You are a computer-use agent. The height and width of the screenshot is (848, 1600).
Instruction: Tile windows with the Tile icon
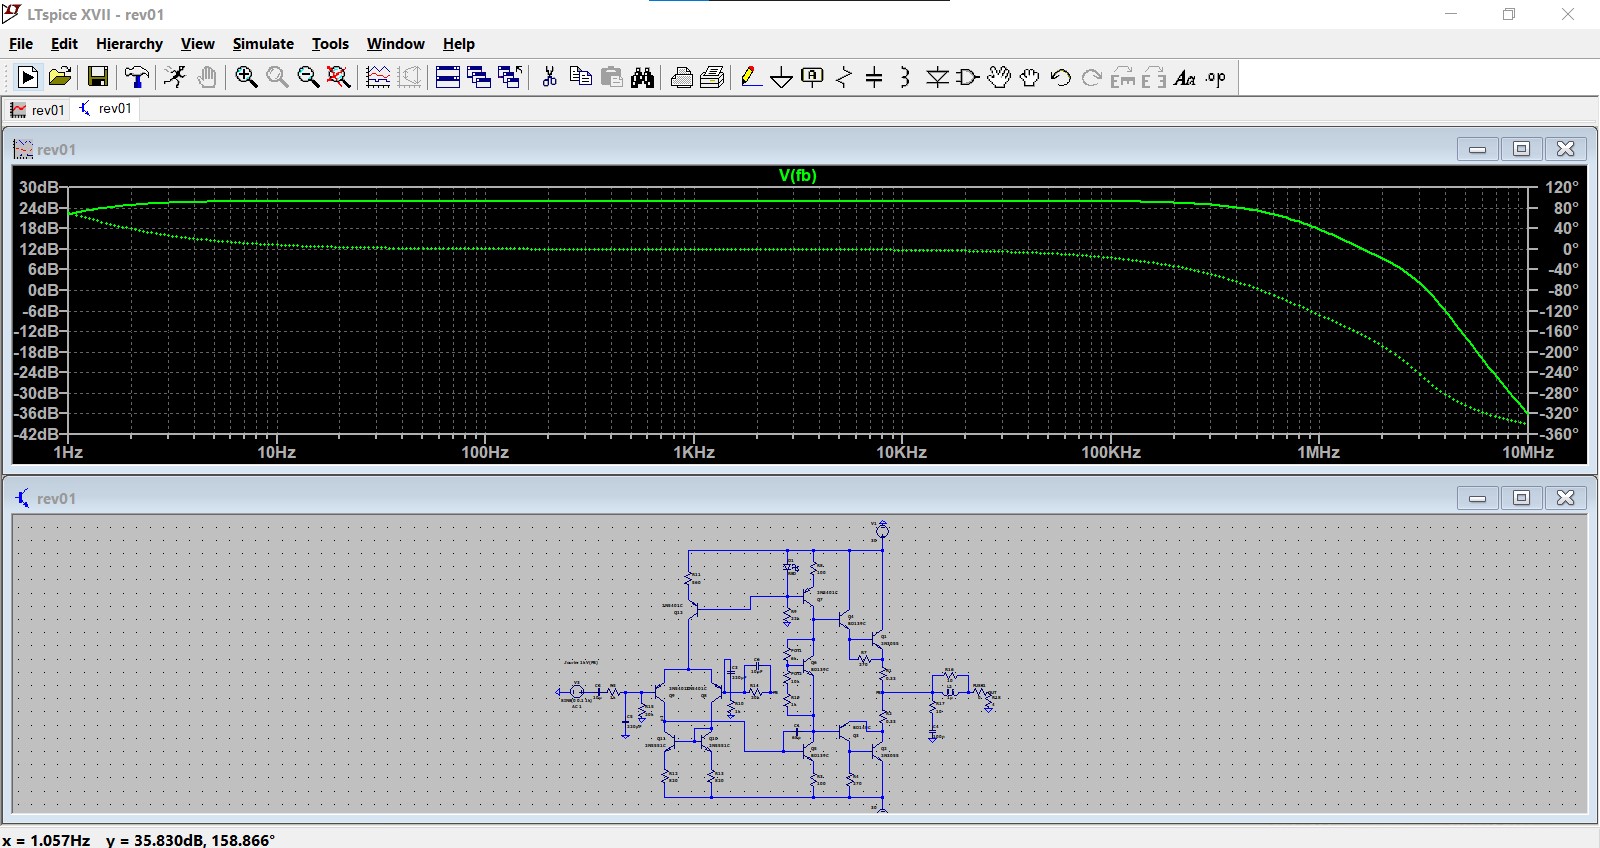[x=448, y=77]
